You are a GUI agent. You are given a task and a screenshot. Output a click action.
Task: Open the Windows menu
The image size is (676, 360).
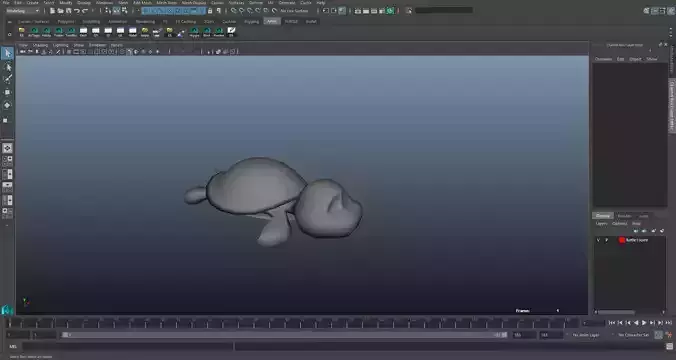tap(104, 3)
